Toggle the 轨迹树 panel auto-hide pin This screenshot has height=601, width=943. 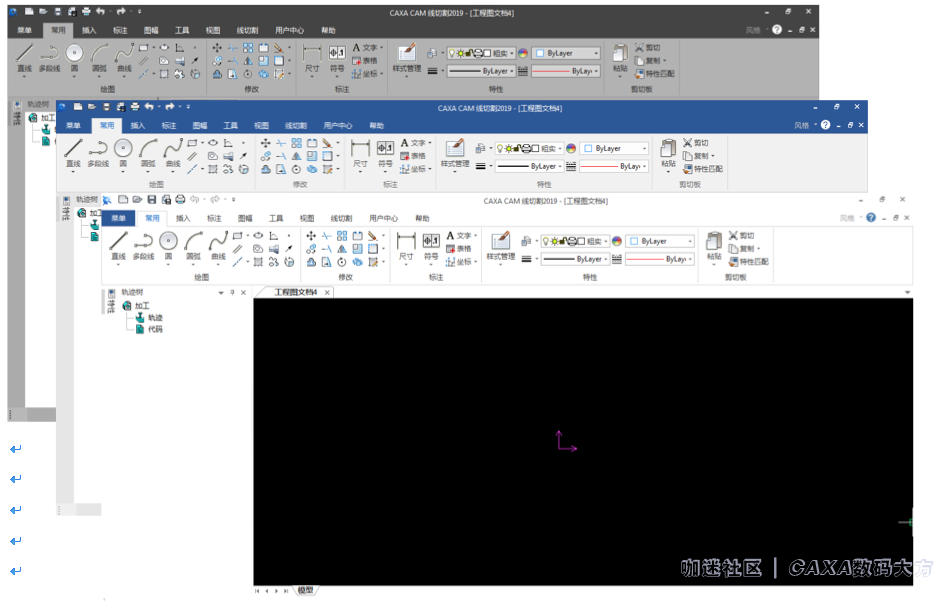[x=232, y=293]
